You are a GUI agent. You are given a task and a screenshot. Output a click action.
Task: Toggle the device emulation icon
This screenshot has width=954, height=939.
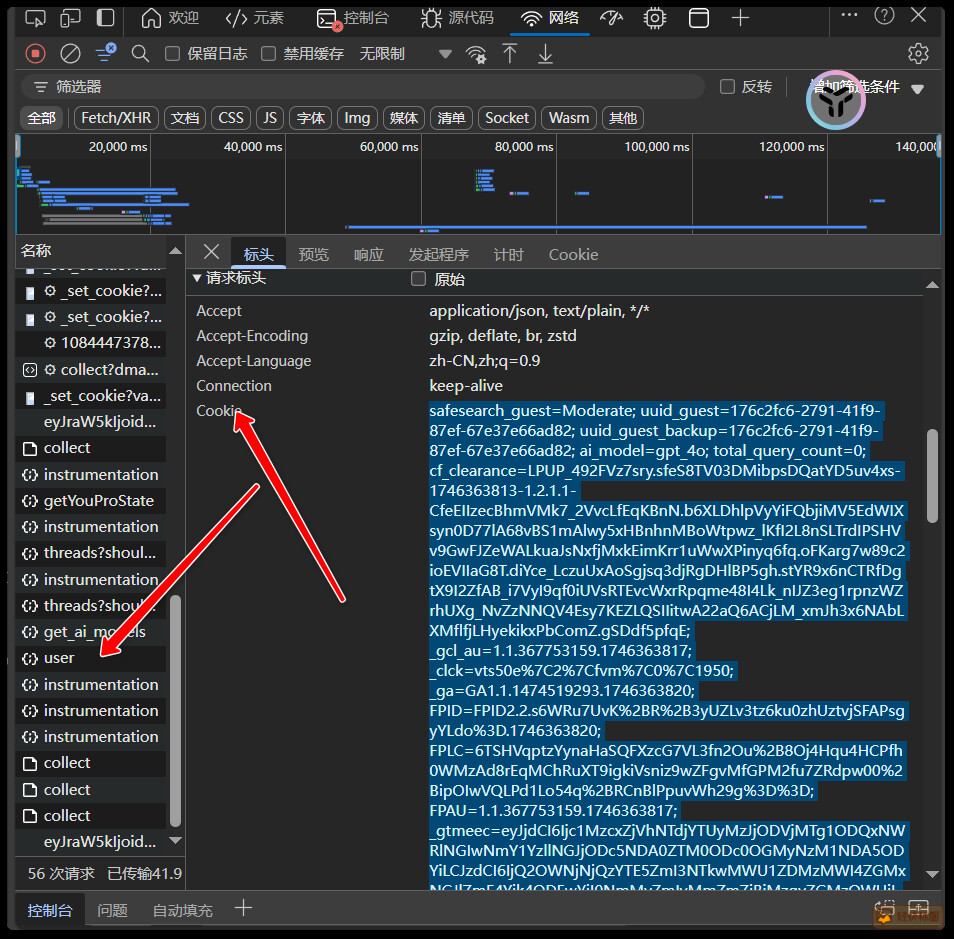tap(70, 18)
